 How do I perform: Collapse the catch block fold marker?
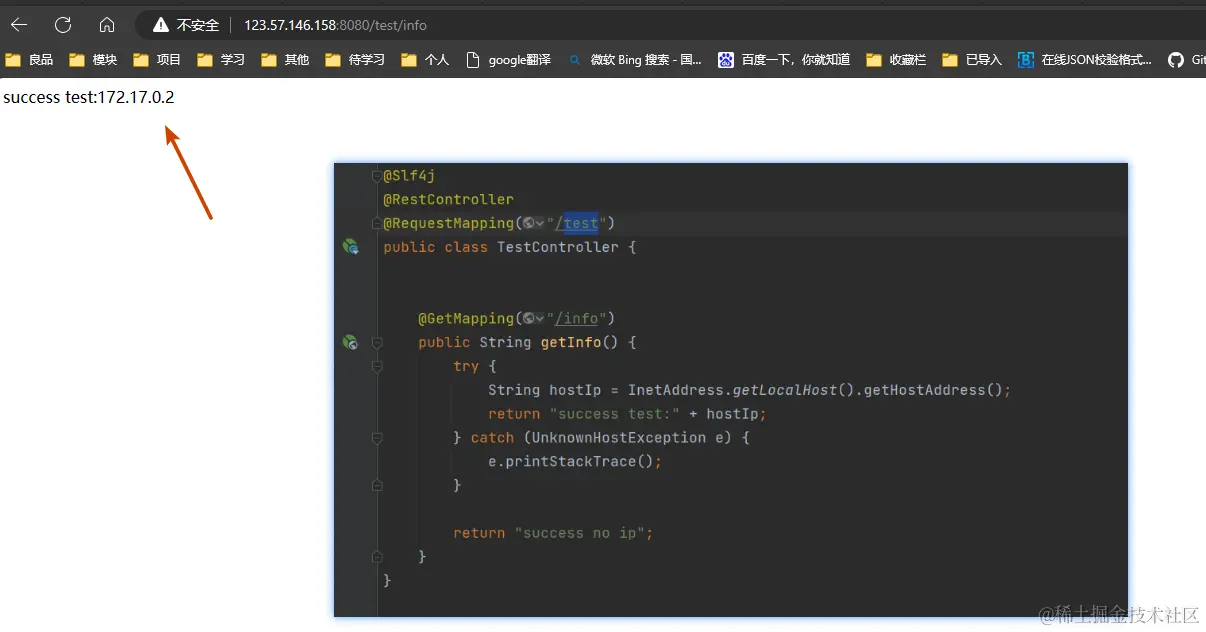(x=377, y=438)
